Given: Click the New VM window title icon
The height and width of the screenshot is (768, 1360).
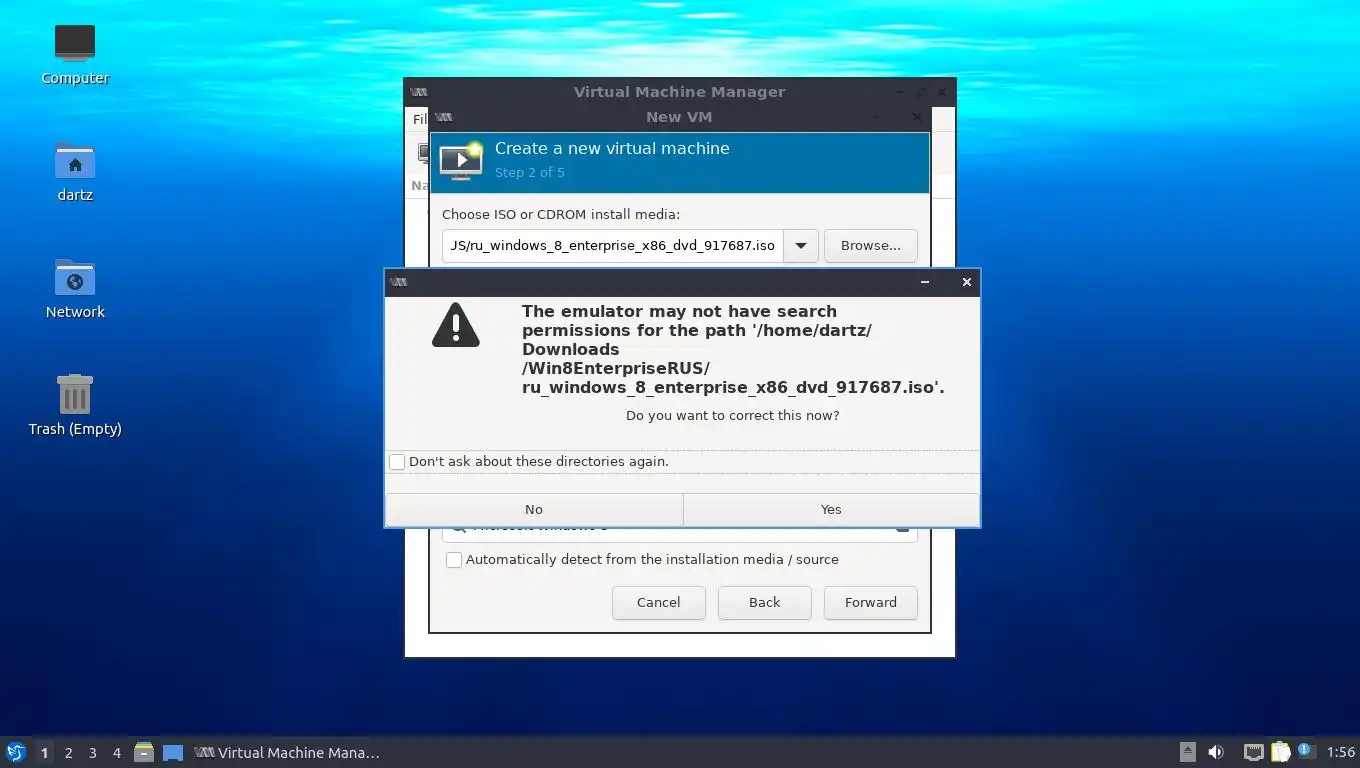Looking at the screenshot, I should (444, 117).
